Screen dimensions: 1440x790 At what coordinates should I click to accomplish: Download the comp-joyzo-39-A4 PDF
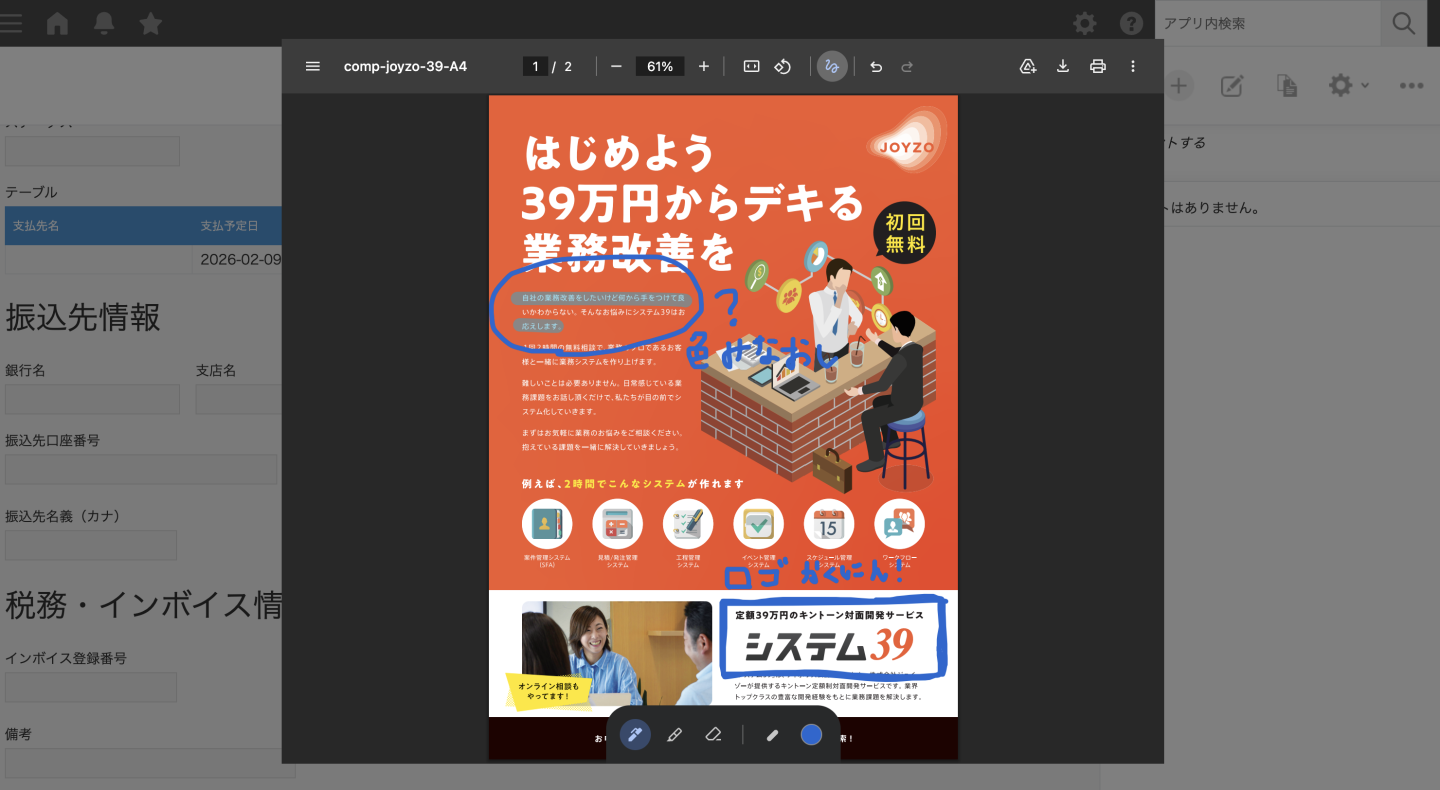click(1063, 66)
